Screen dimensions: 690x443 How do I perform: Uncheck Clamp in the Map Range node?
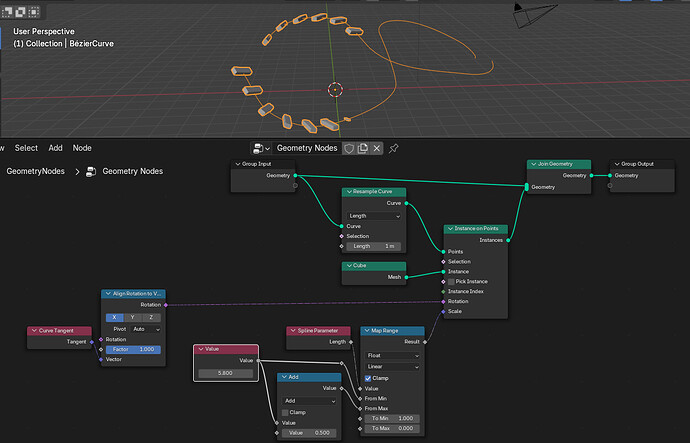(x=368, y=378)
